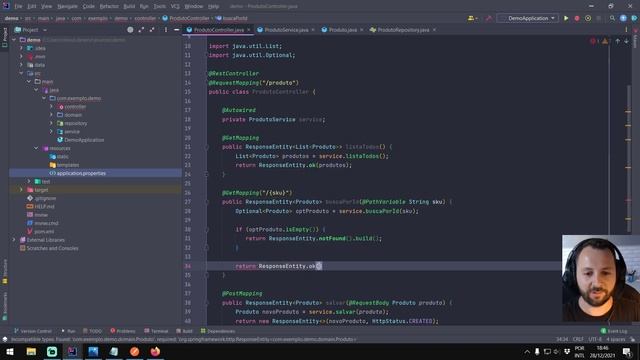
Task: Toggle Project sidebar vertical tab
Action: [x=4, y=38]
